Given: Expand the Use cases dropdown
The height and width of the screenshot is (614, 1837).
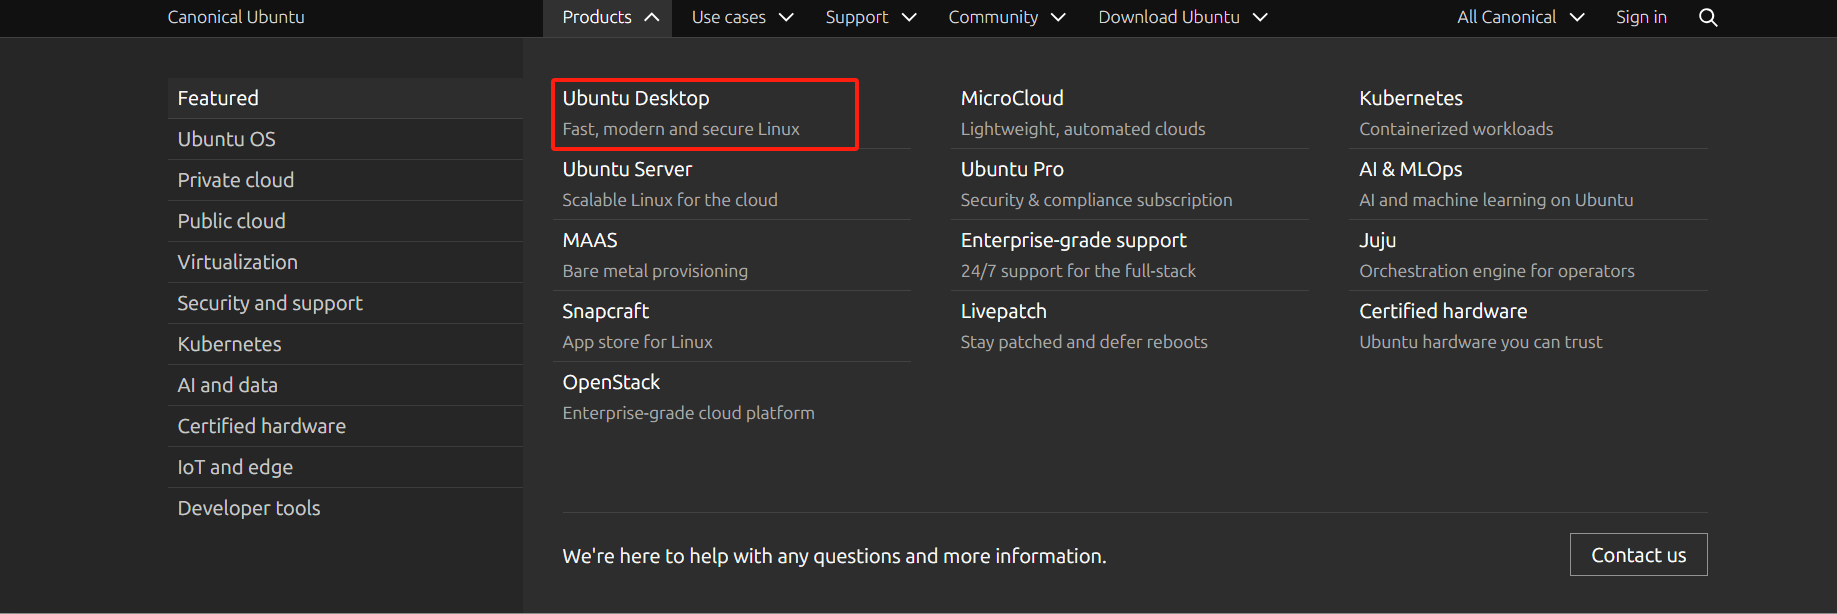Looking at the screenshot, I should [742, 17].
